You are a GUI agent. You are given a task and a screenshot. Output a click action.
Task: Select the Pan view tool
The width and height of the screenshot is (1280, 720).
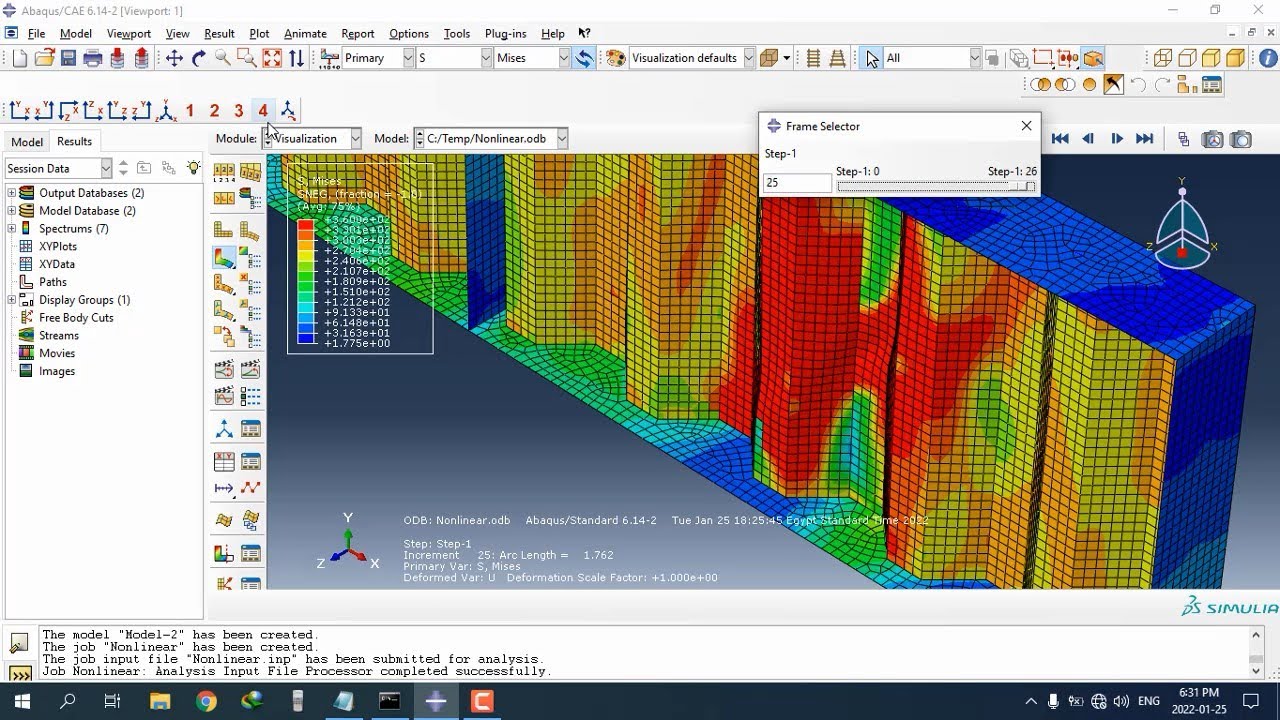[x=174, y=58]
